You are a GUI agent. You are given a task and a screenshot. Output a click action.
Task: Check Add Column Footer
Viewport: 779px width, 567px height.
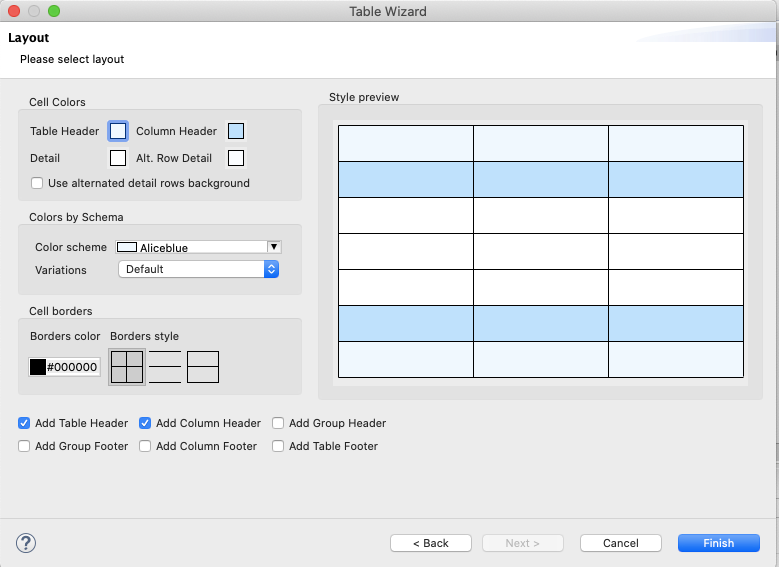pyautogui.click(x=145, y=446)
